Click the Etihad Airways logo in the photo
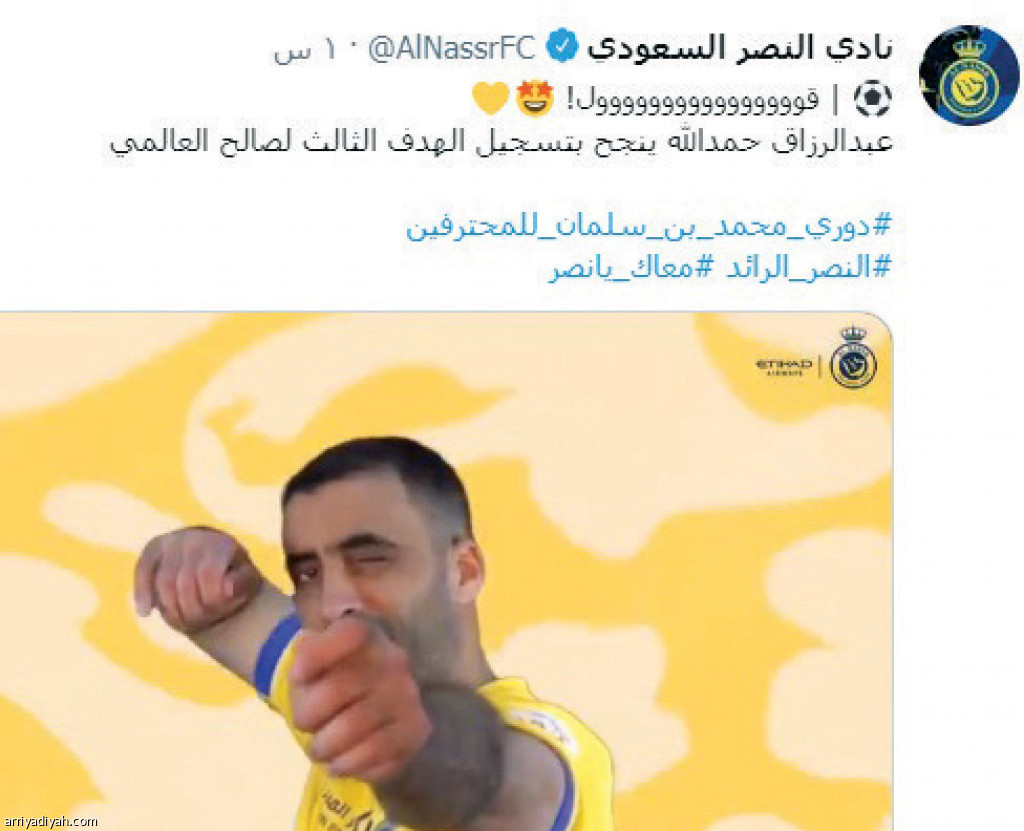Viewport: 1024px width, 831px height. (x=784, y=367)
